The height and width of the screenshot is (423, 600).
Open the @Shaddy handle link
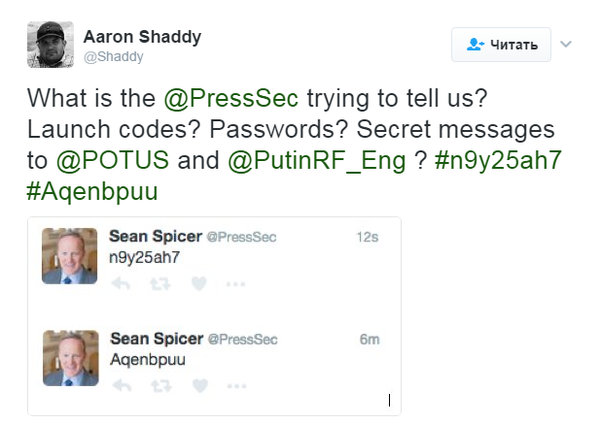click(113, 57)
